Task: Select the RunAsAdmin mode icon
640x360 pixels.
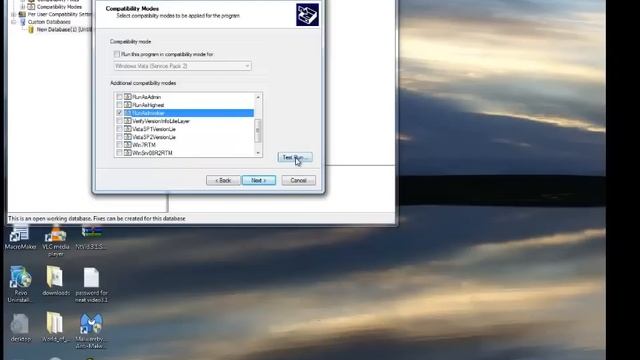Action: pos(127,97)
